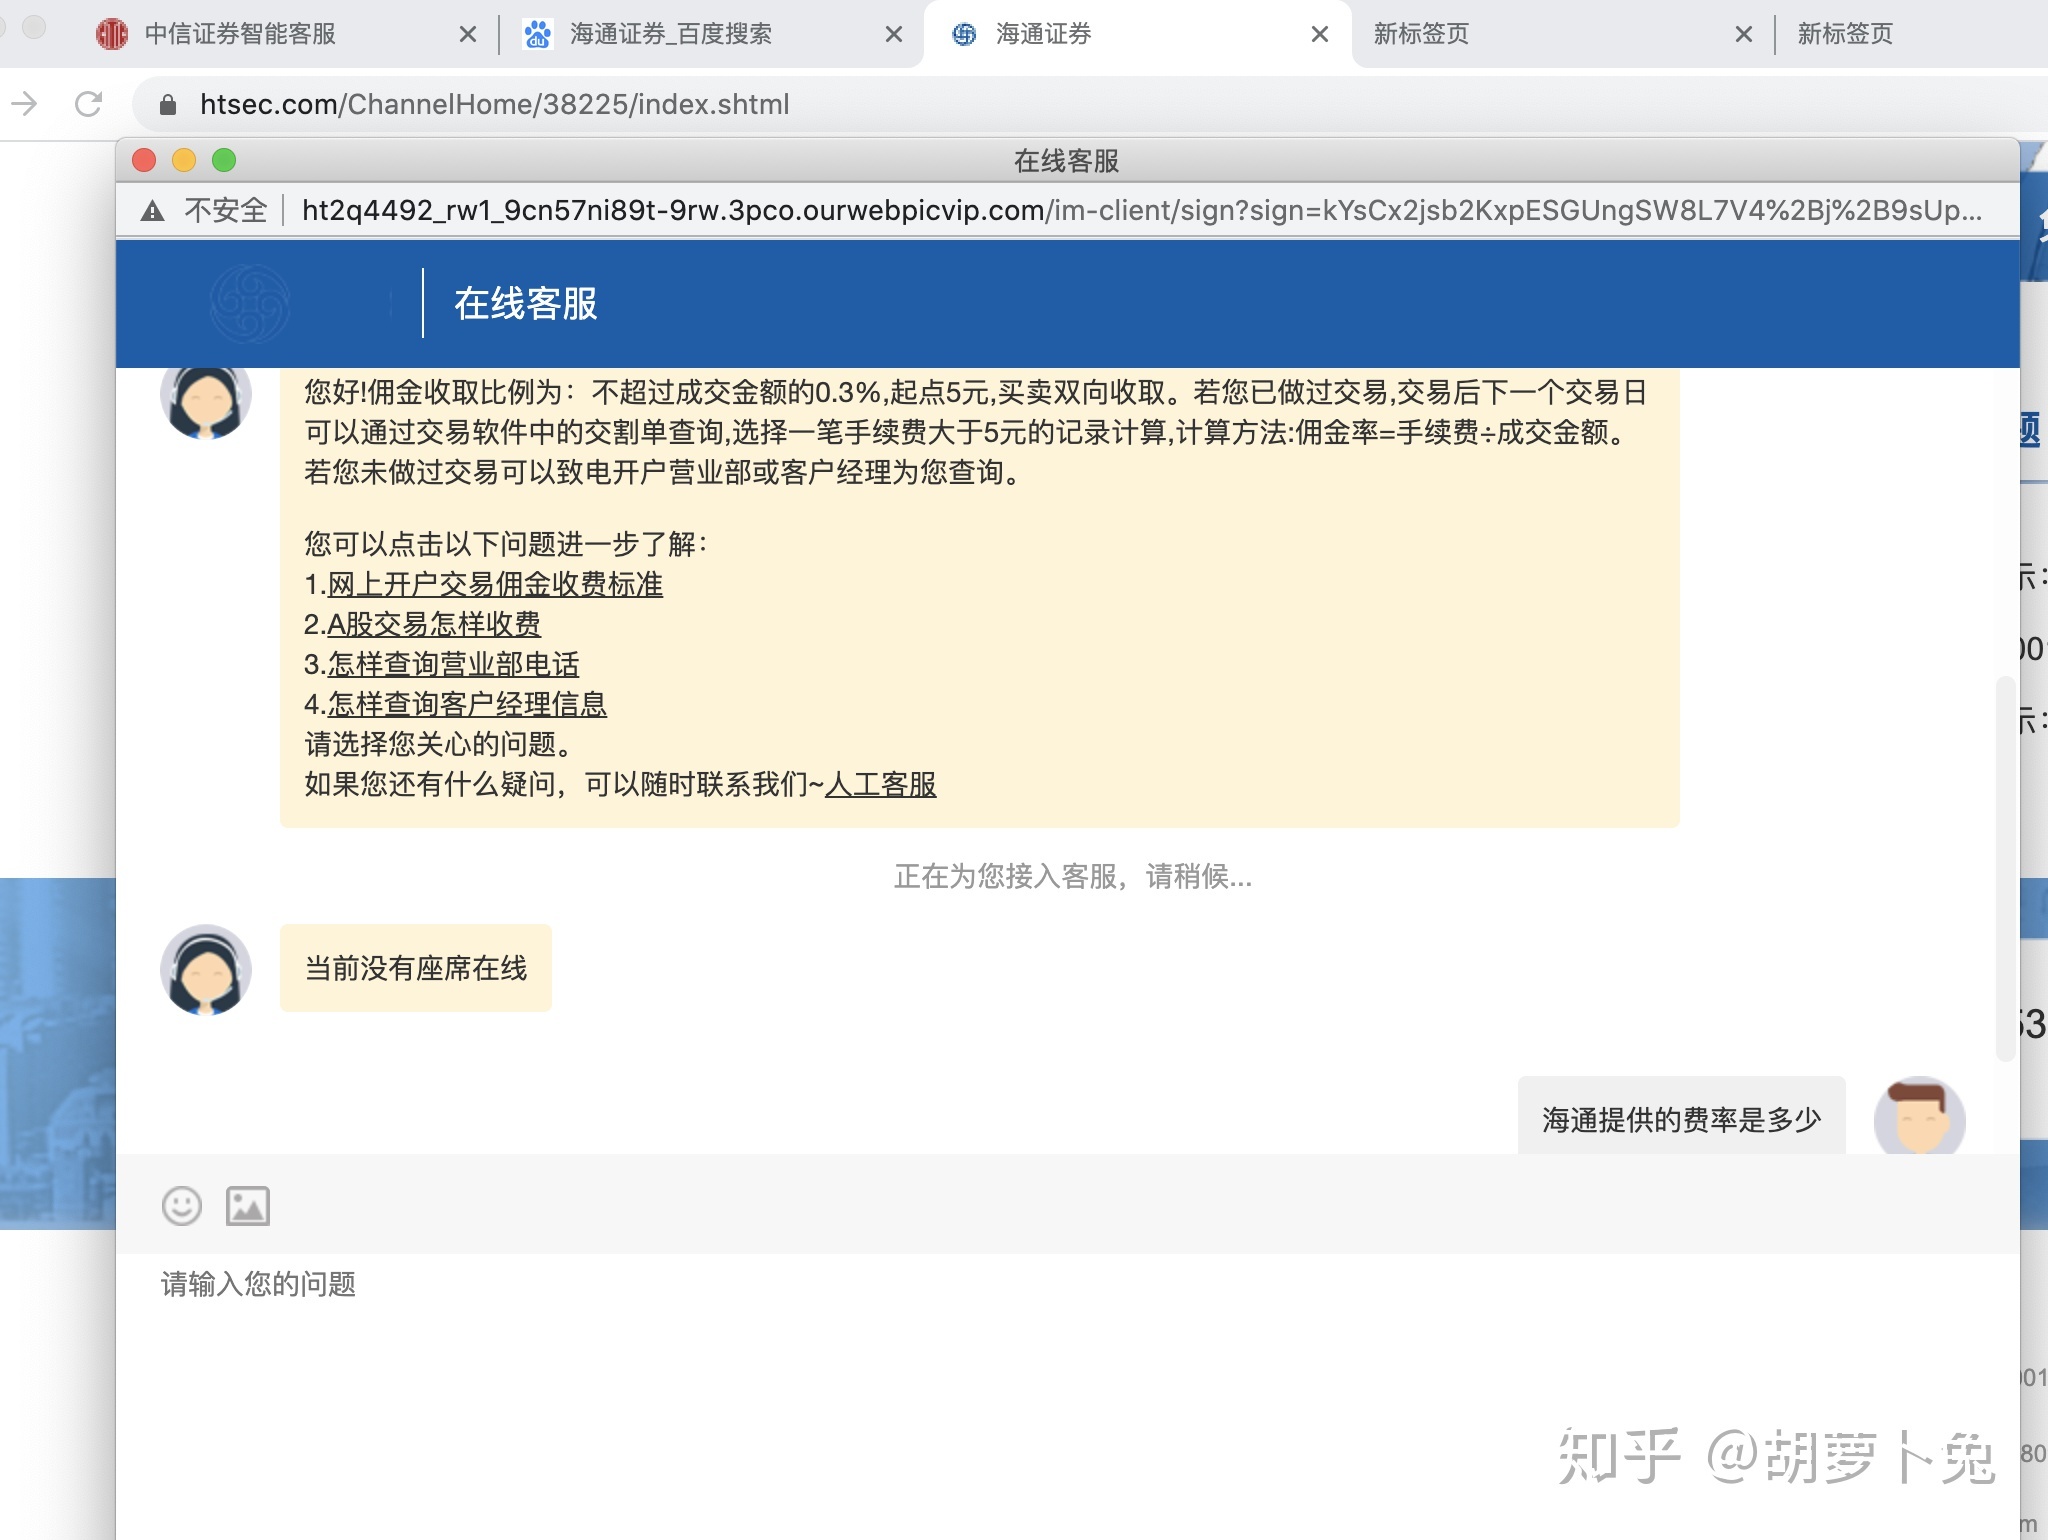
Task: Click the insecure warning triangle icon
Action: coord(152,210)
